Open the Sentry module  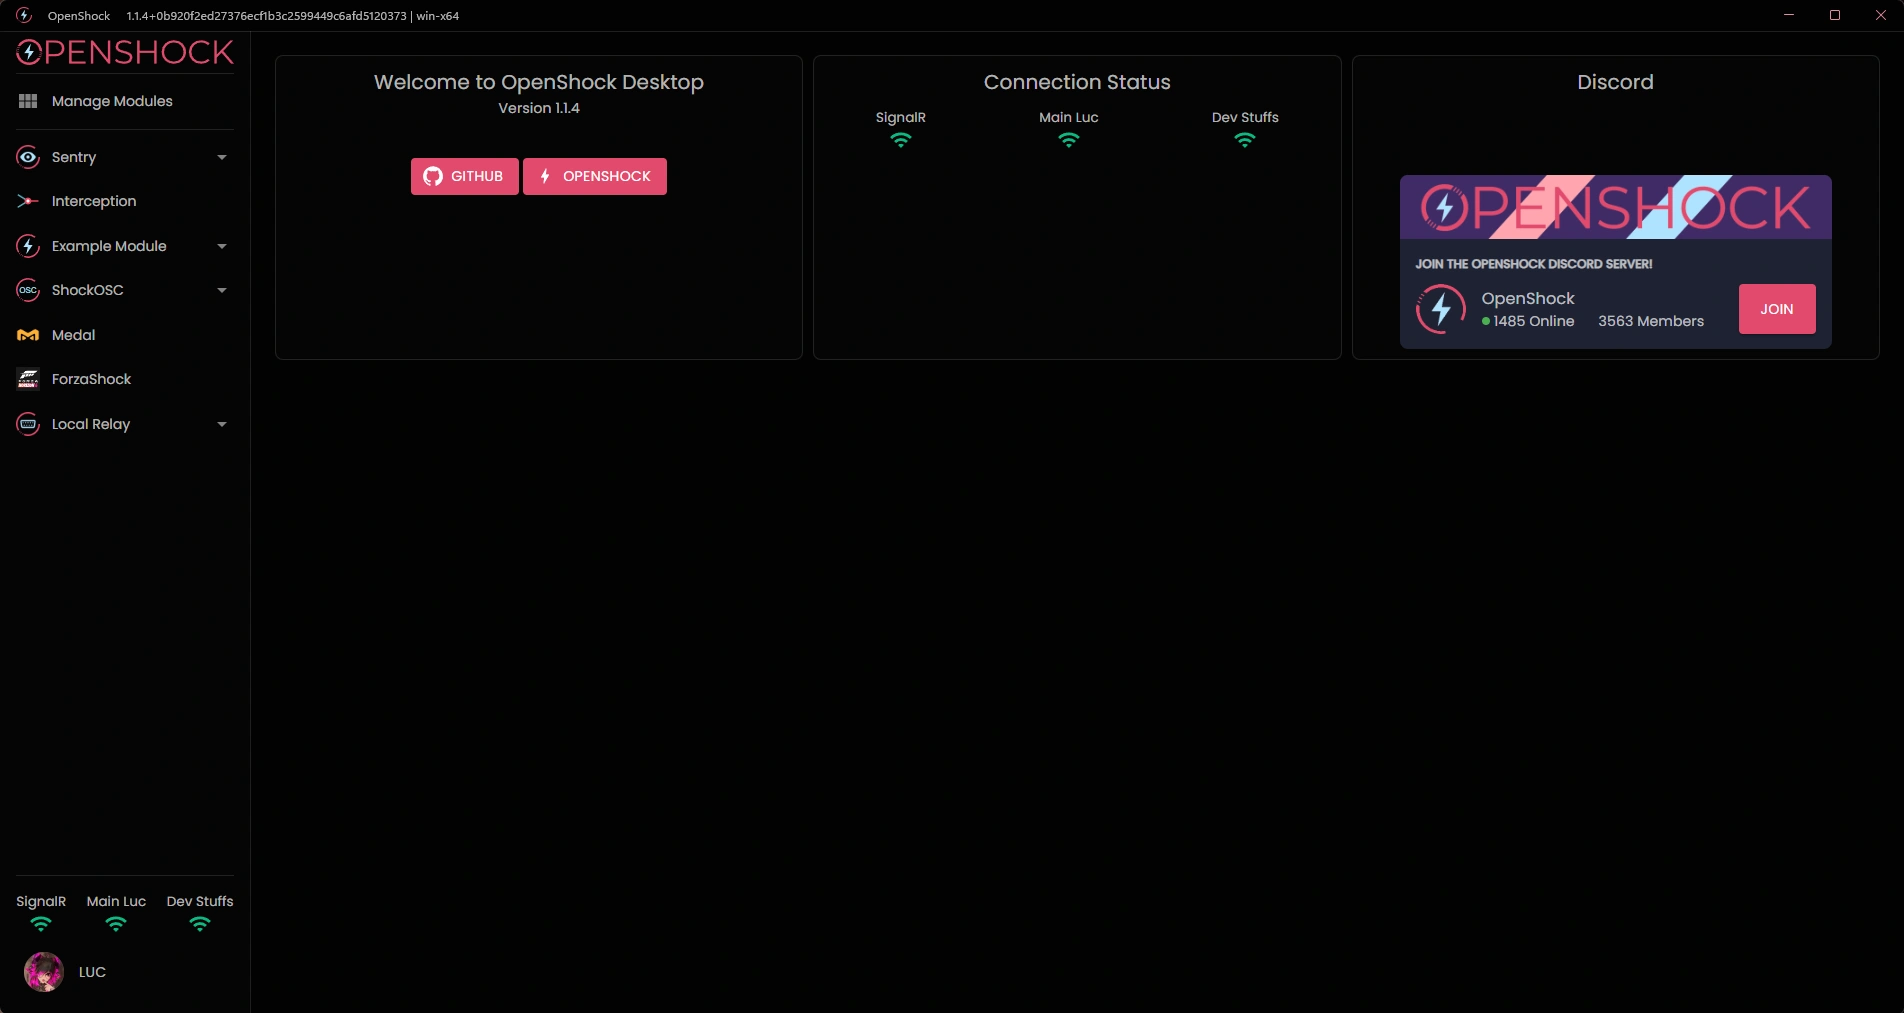[x=125, y=157]
